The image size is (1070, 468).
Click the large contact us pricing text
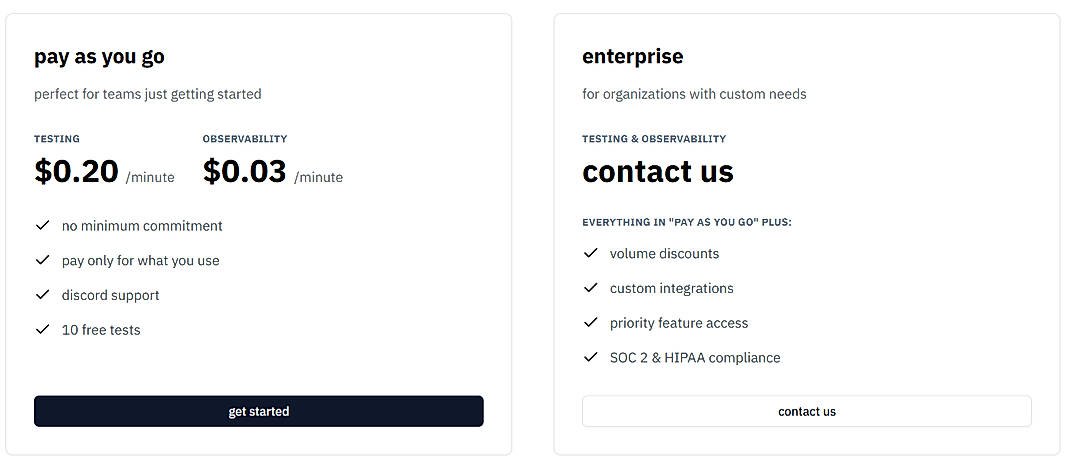(x=657, y=172)
